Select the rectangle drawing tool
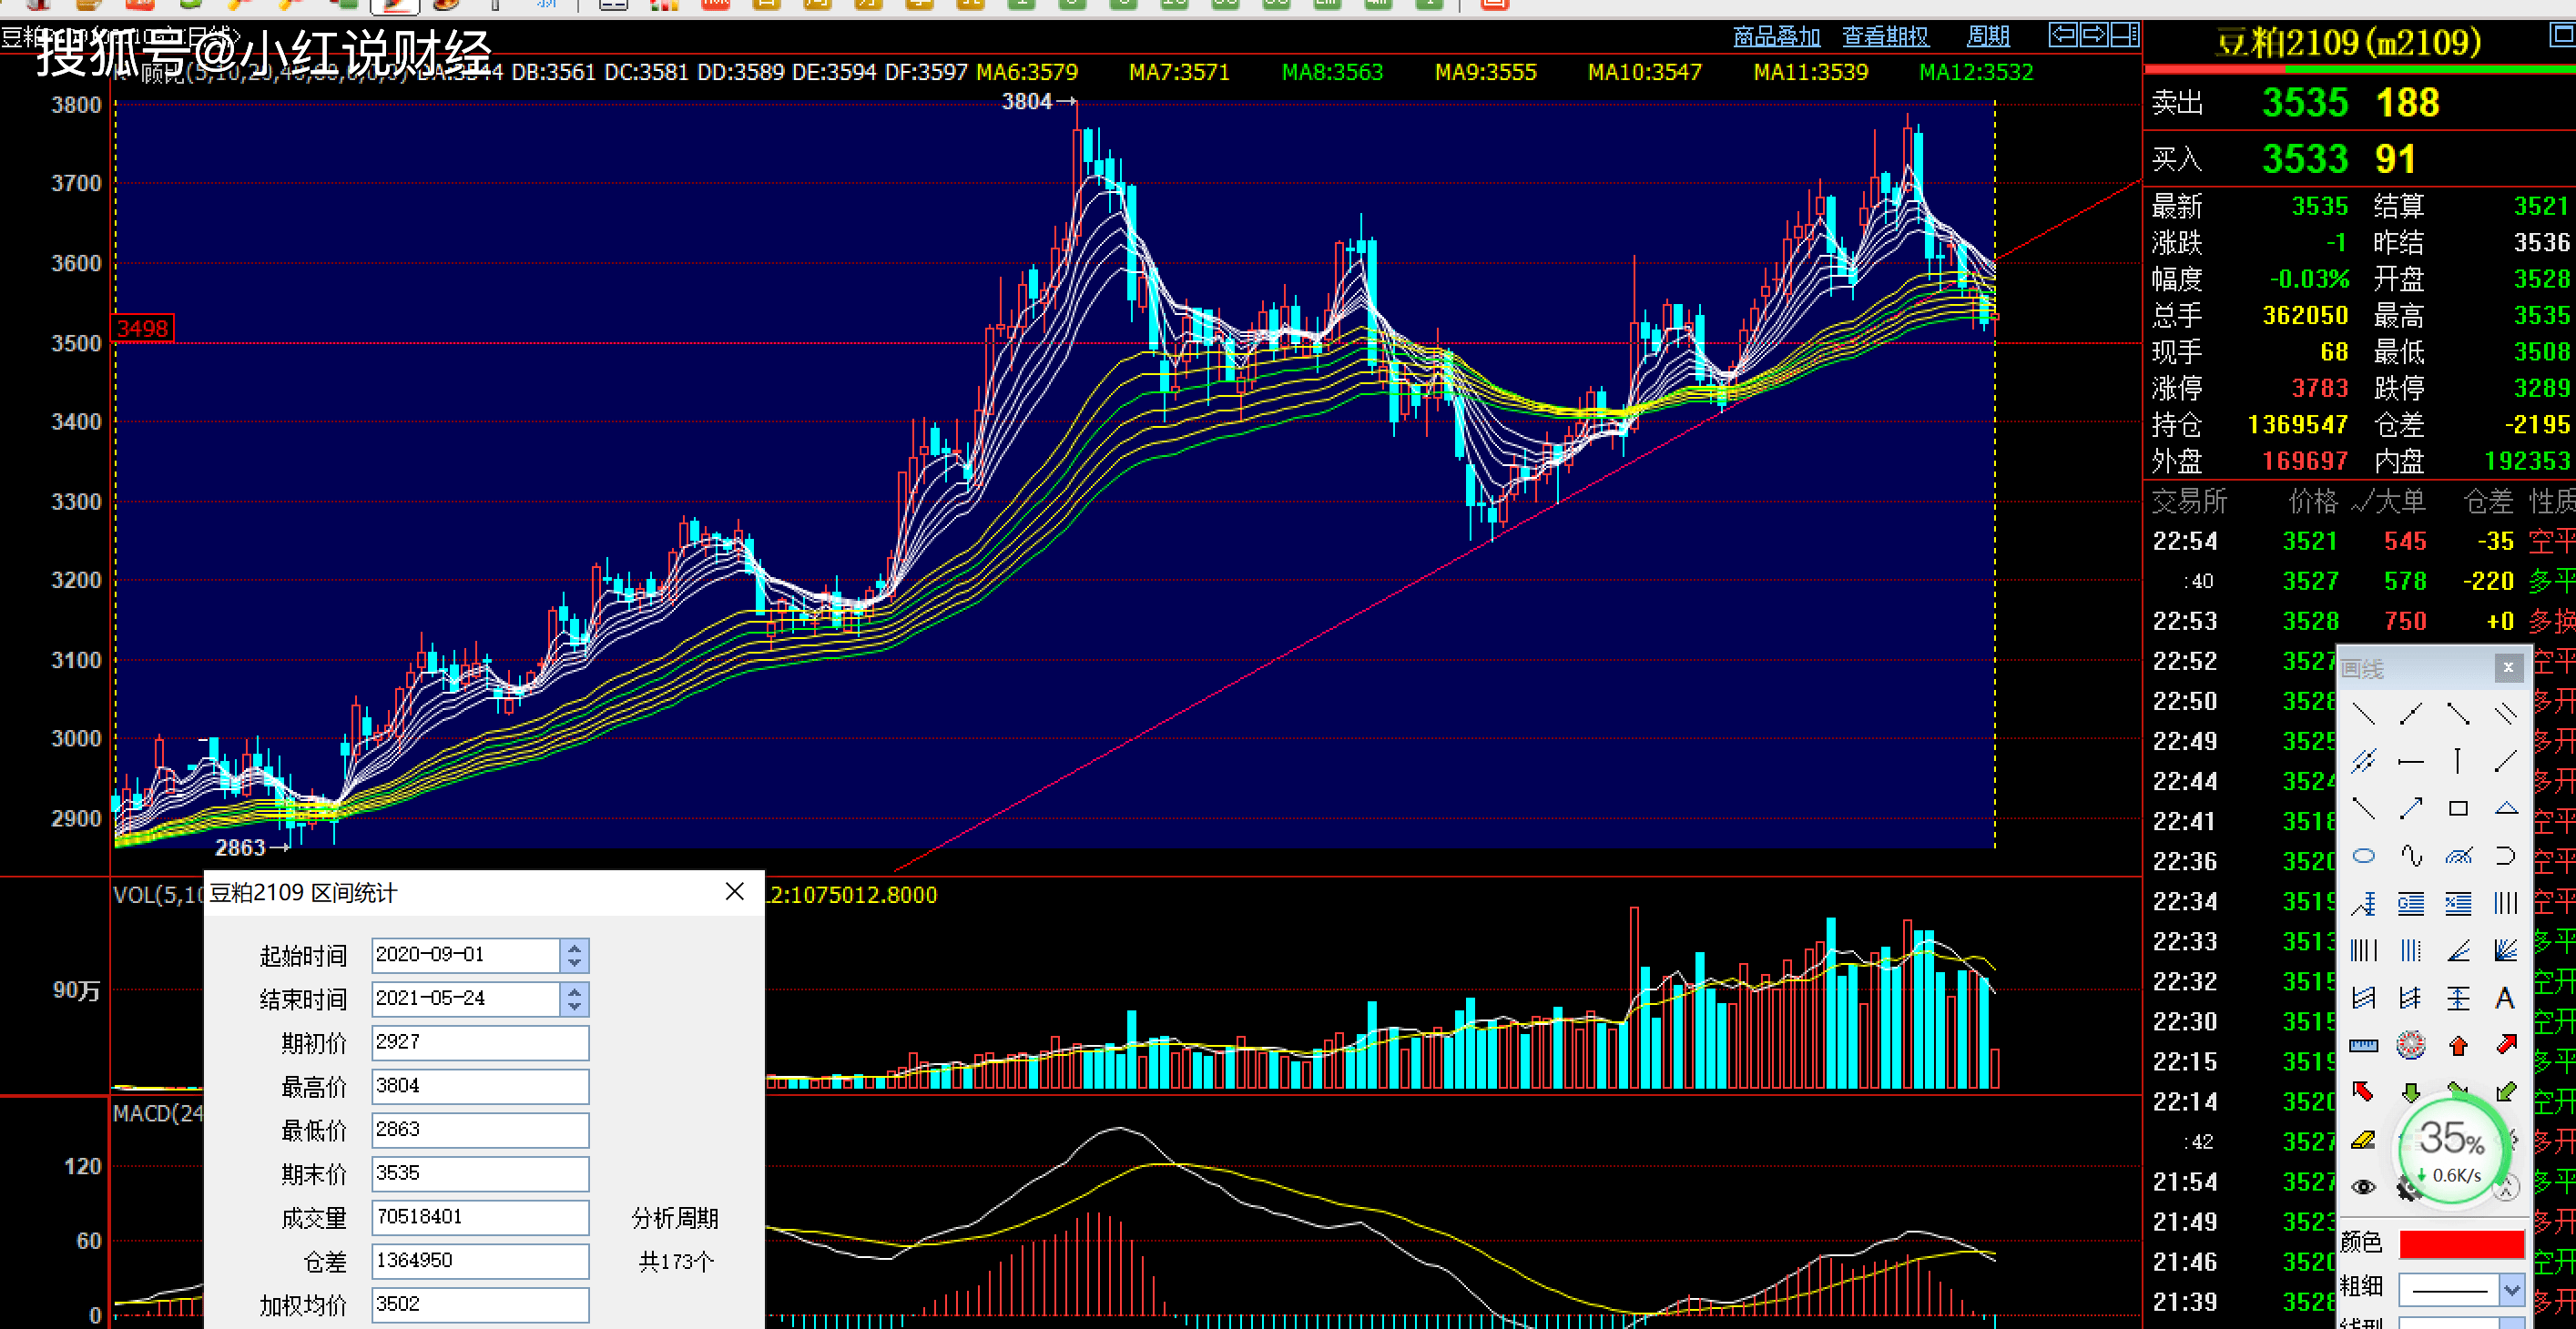The height and width of the screenshot is (1329, 2576). coord(2458,808)
